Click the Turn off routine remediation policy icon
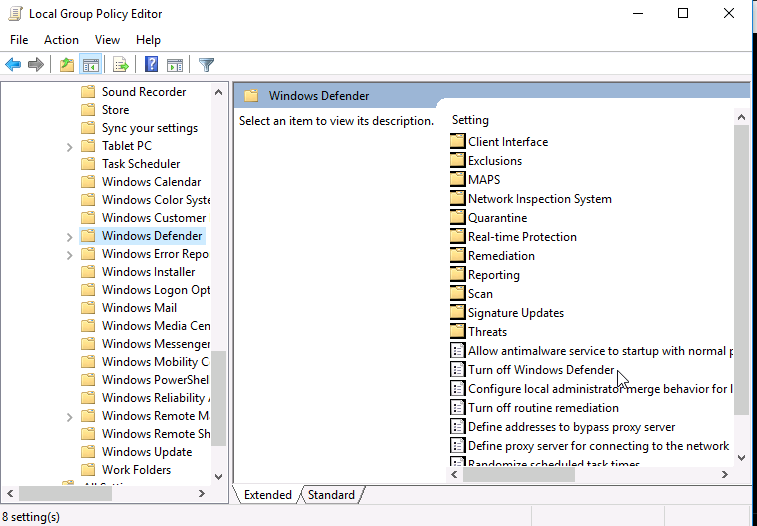 pyautogui.click(x=457, y=408)
